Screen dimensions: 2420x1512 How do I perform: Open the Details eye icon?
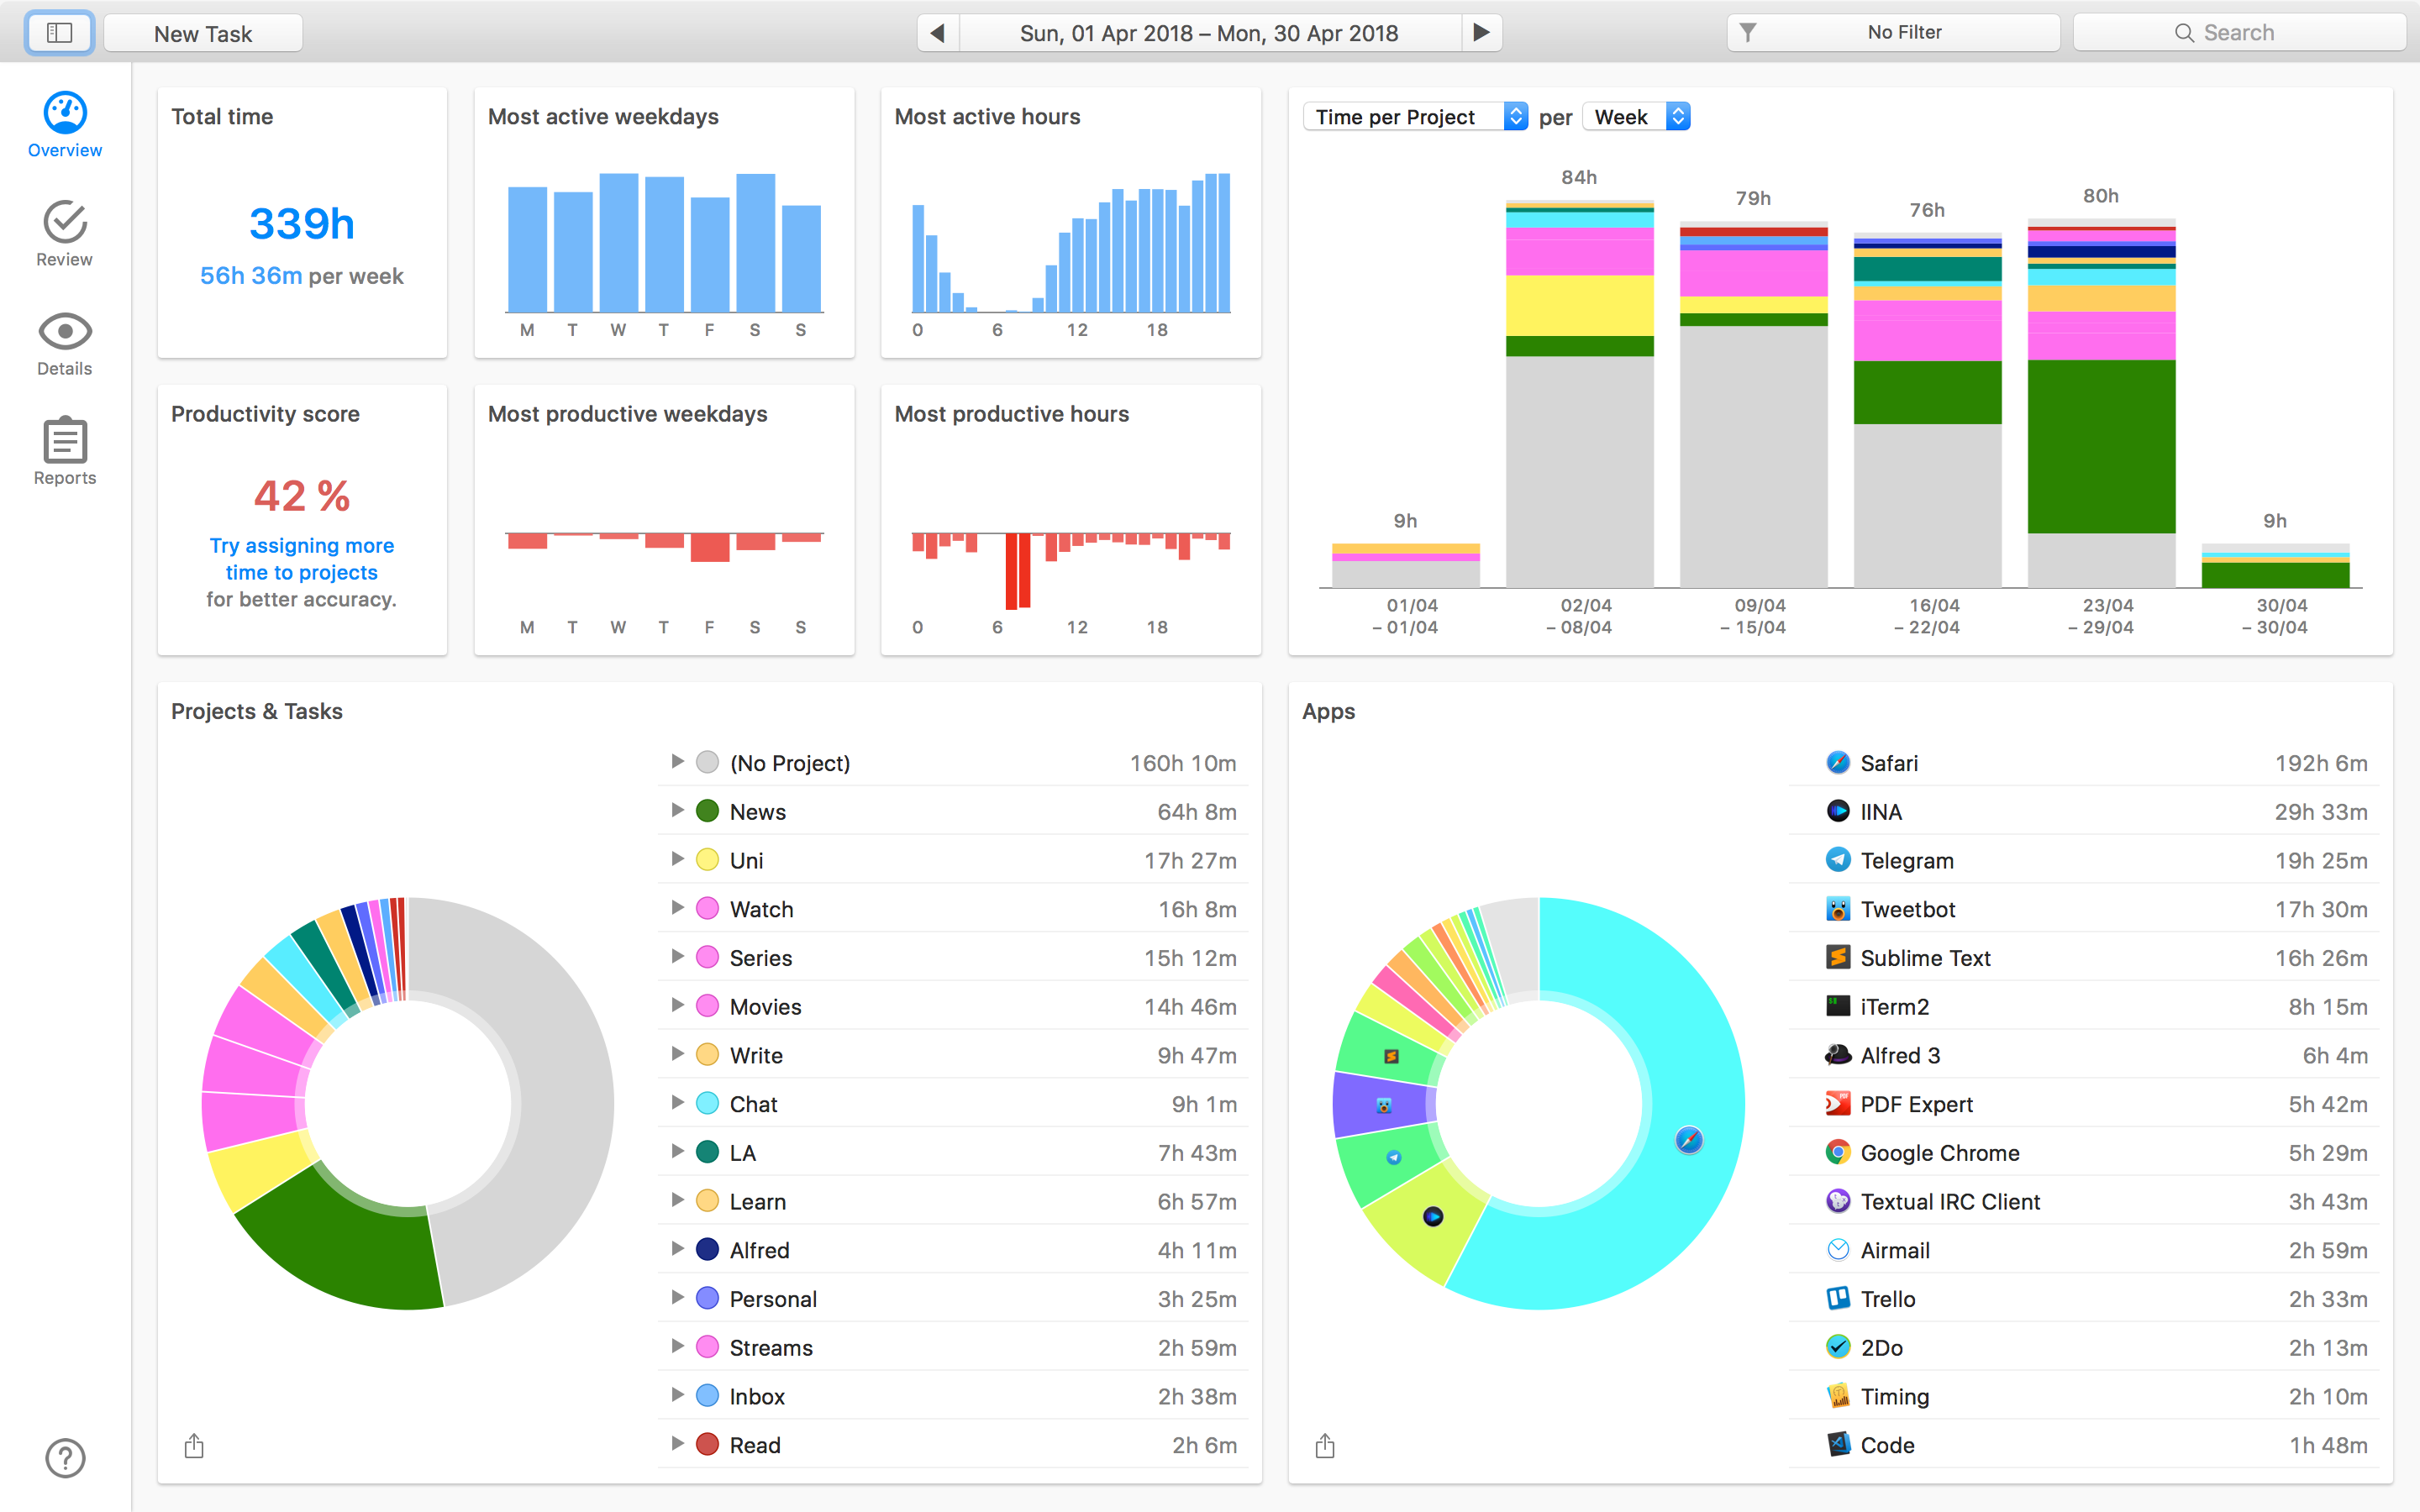click(x=65, y=343)
